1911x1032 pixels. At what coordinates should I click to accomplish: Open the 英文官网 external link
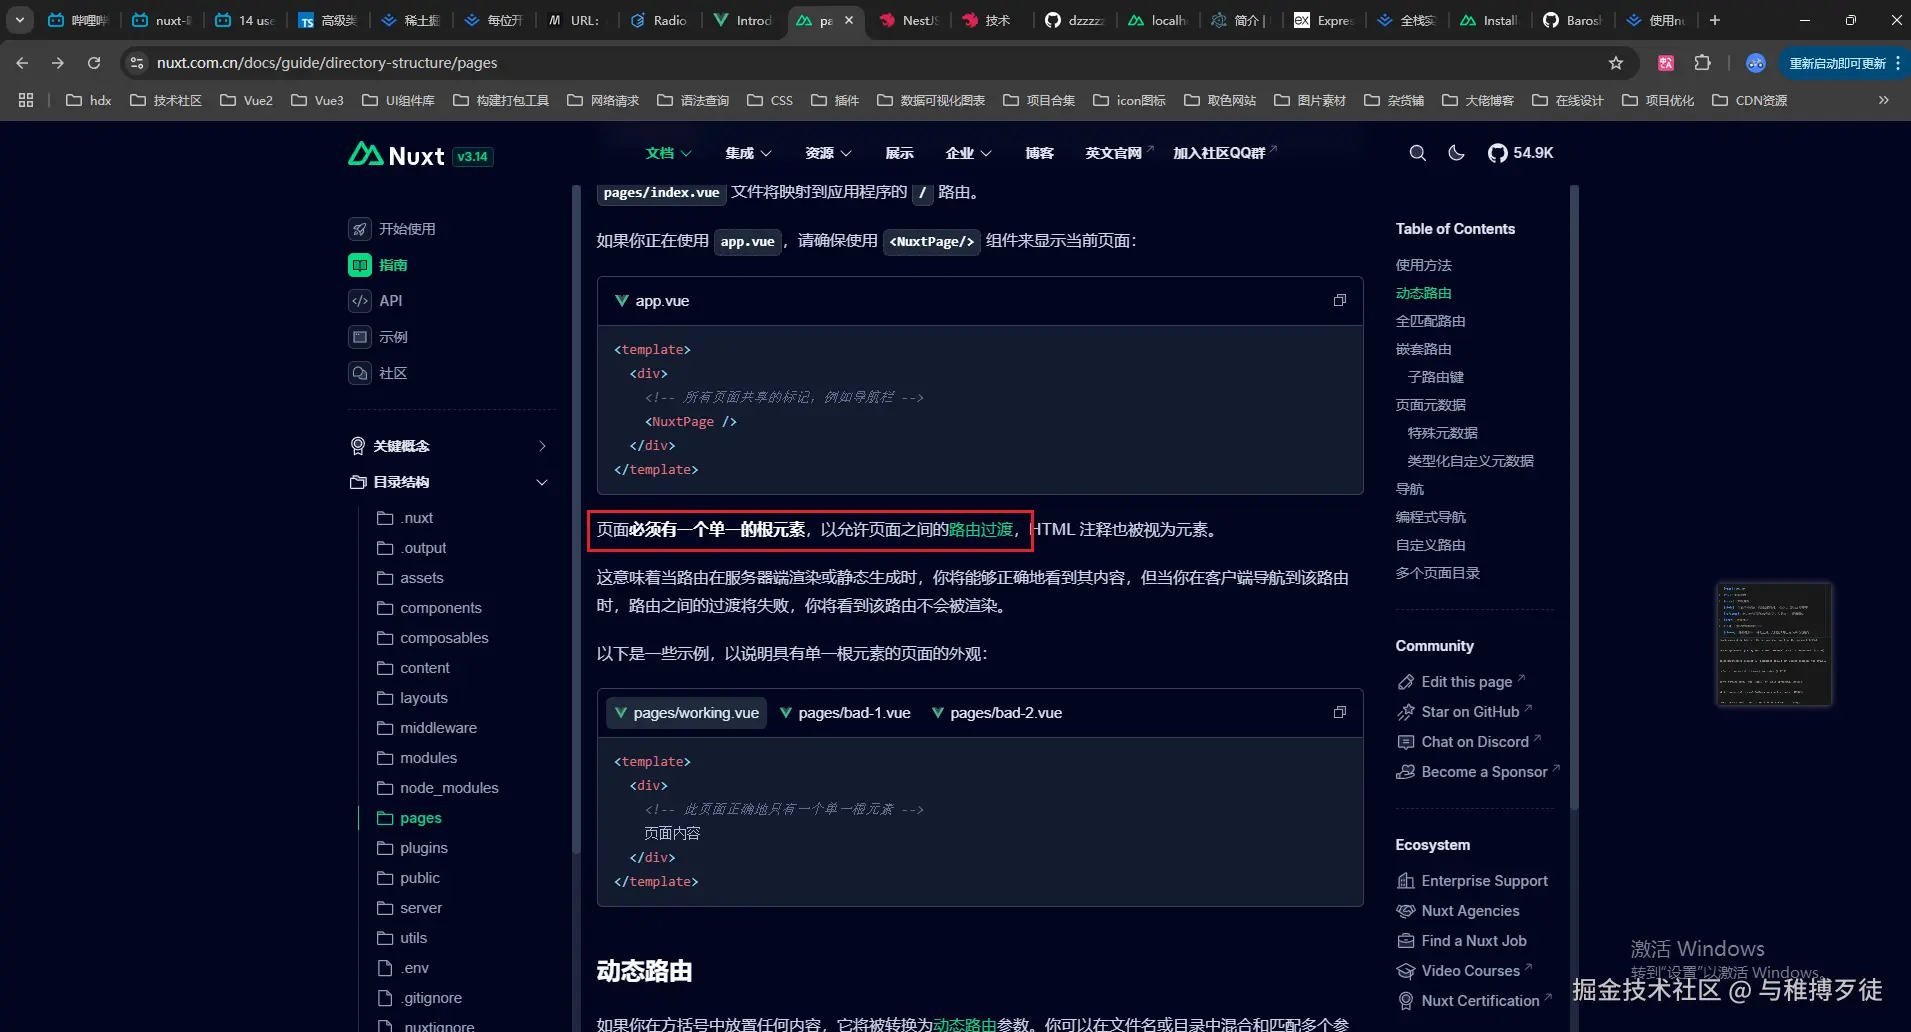[1118, 153]
